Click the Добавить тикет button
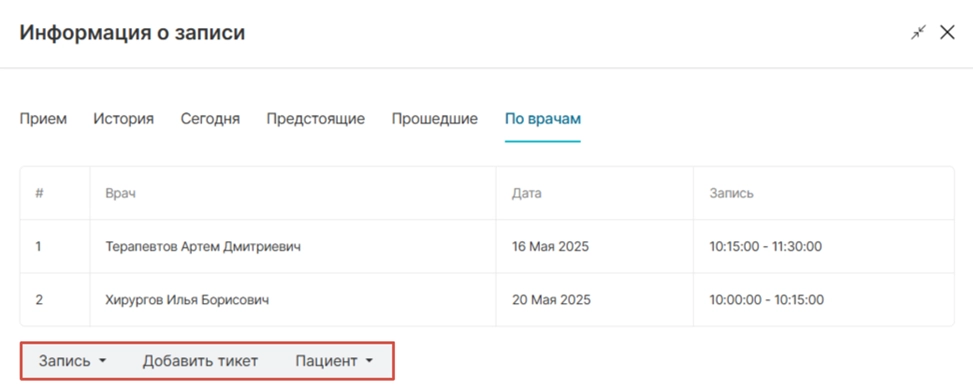973x391 pixels. click(200, 361)
